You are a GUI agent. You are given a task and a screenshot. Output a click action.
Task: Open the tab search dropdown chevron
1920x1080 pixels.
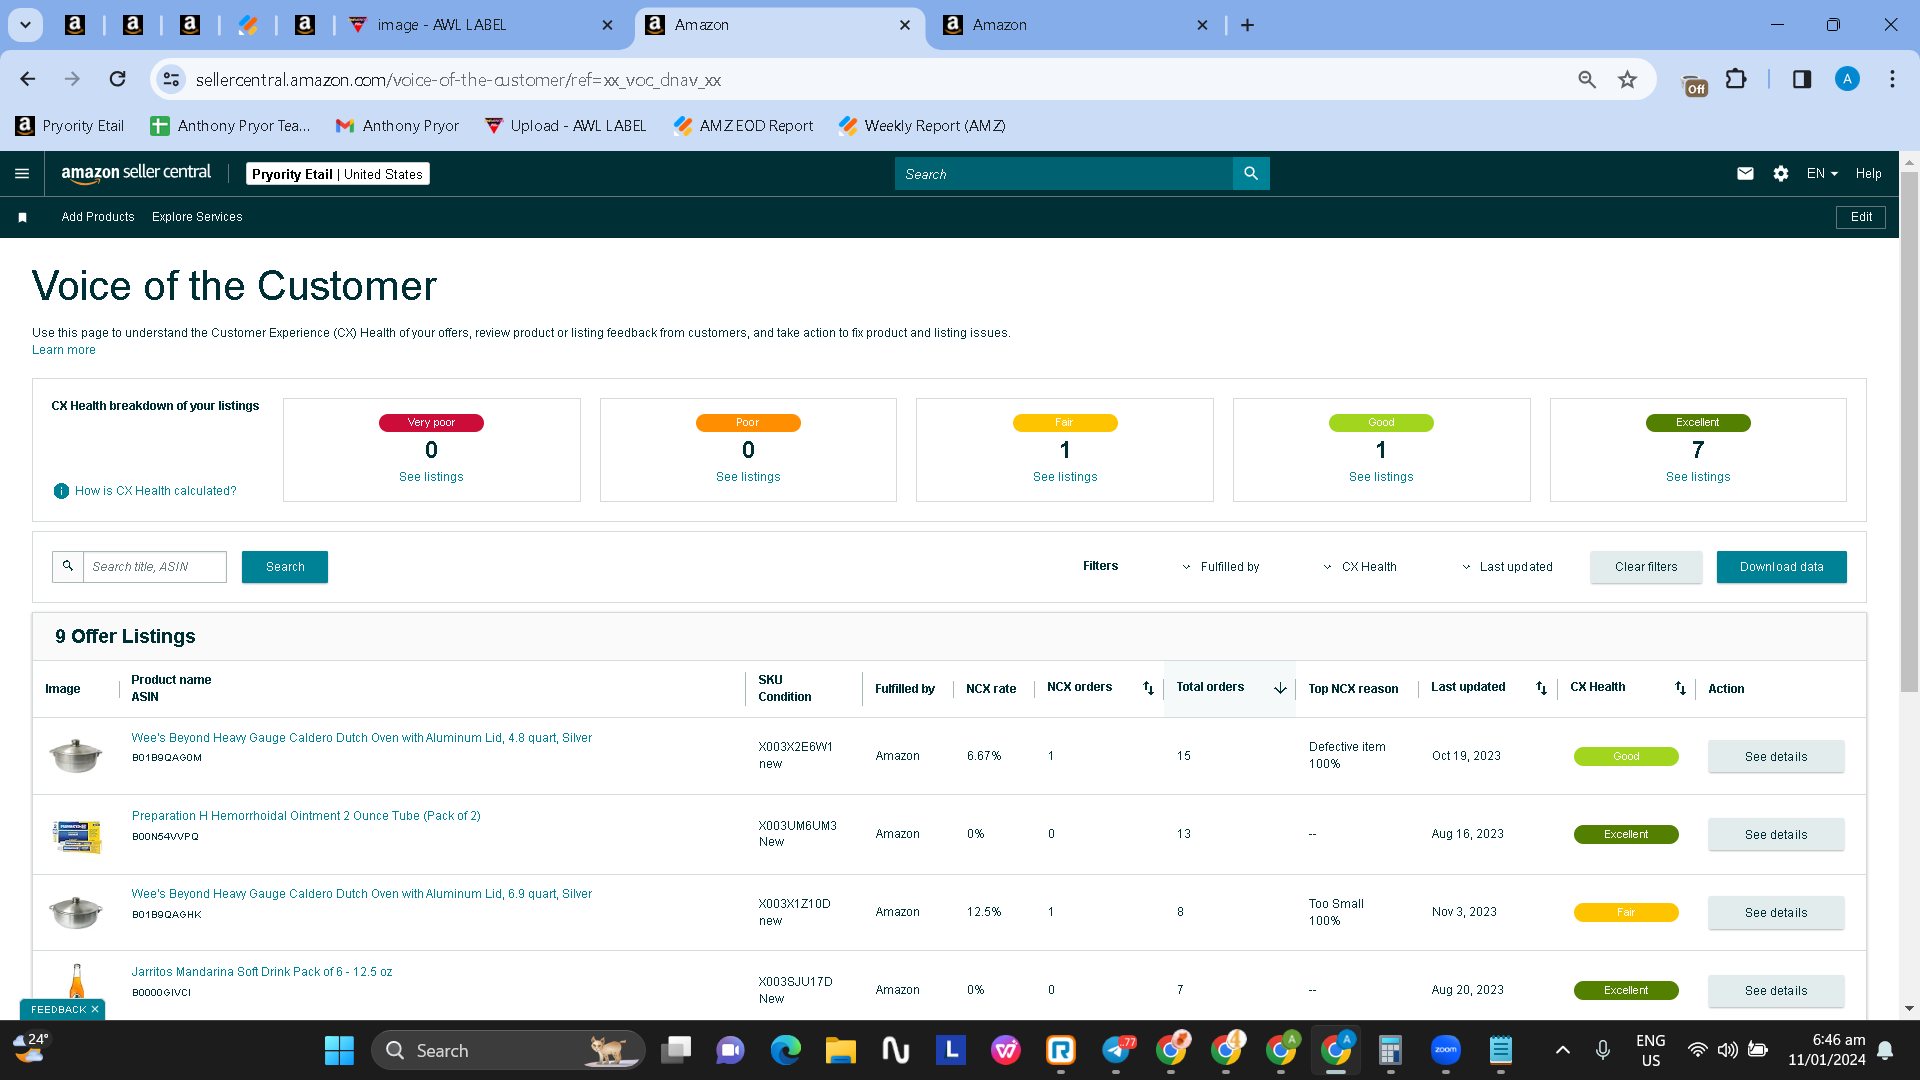click(25, 25)
